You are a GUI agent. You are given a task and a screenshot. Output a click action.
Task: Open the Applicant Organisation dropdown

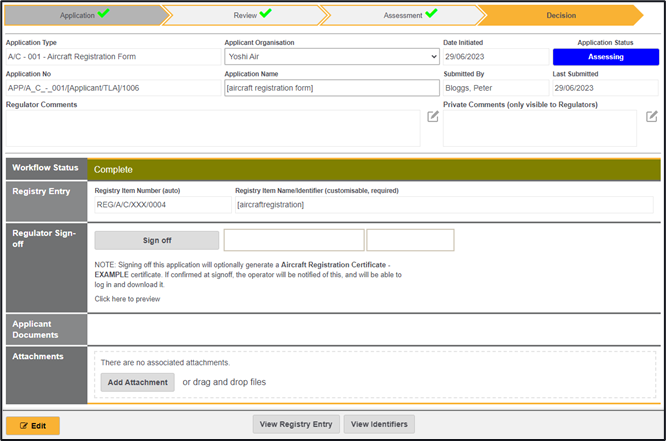click(x=331, y=57)
